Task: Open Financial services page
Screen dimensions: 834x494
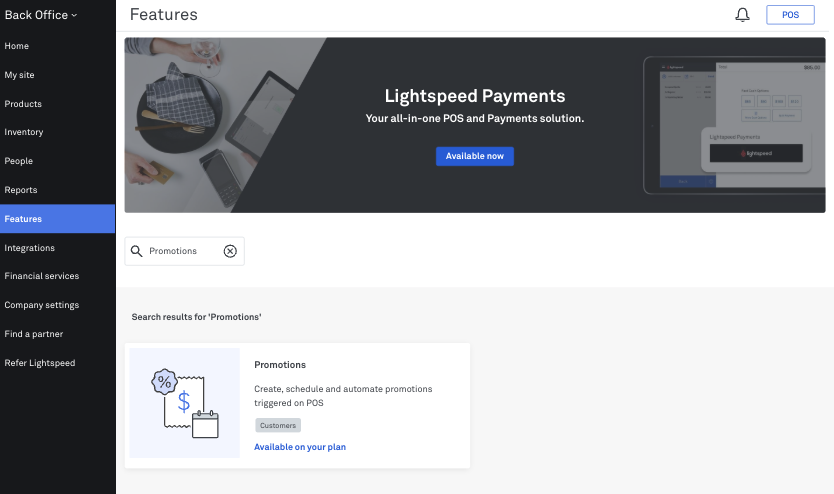Action: (41, 276)
